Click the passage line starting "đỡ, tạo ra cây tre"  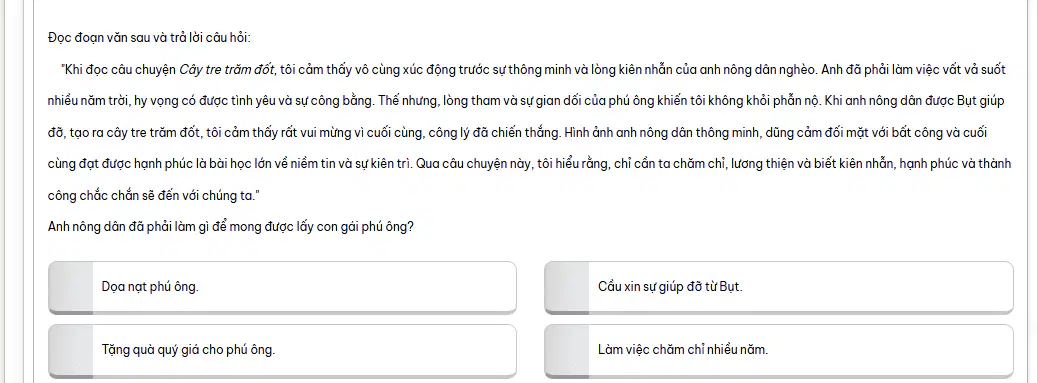point(518,132)
